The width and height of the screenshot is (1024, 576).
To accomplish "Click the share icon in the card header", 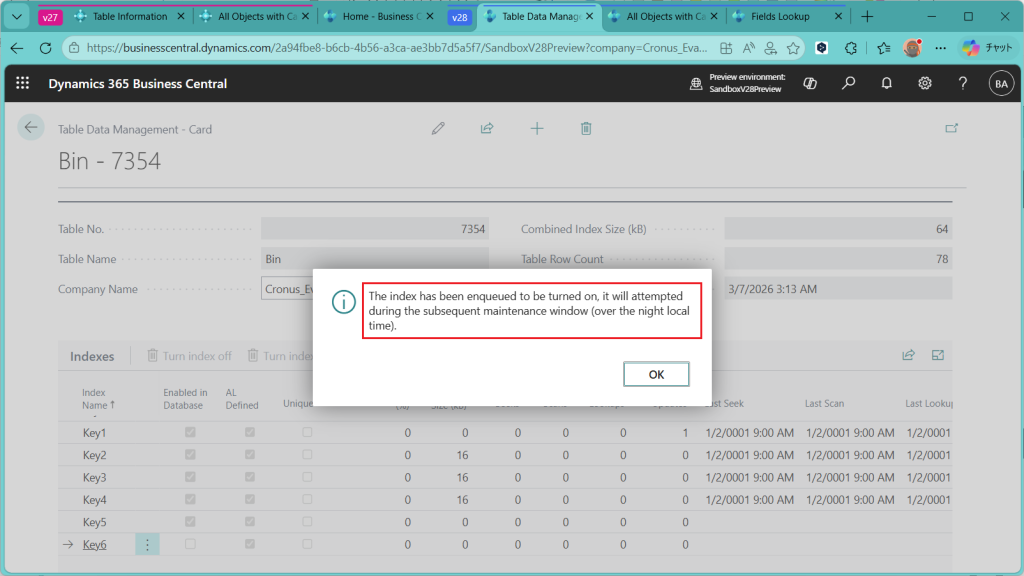I will pyautogui.click(x=487, y=128).
